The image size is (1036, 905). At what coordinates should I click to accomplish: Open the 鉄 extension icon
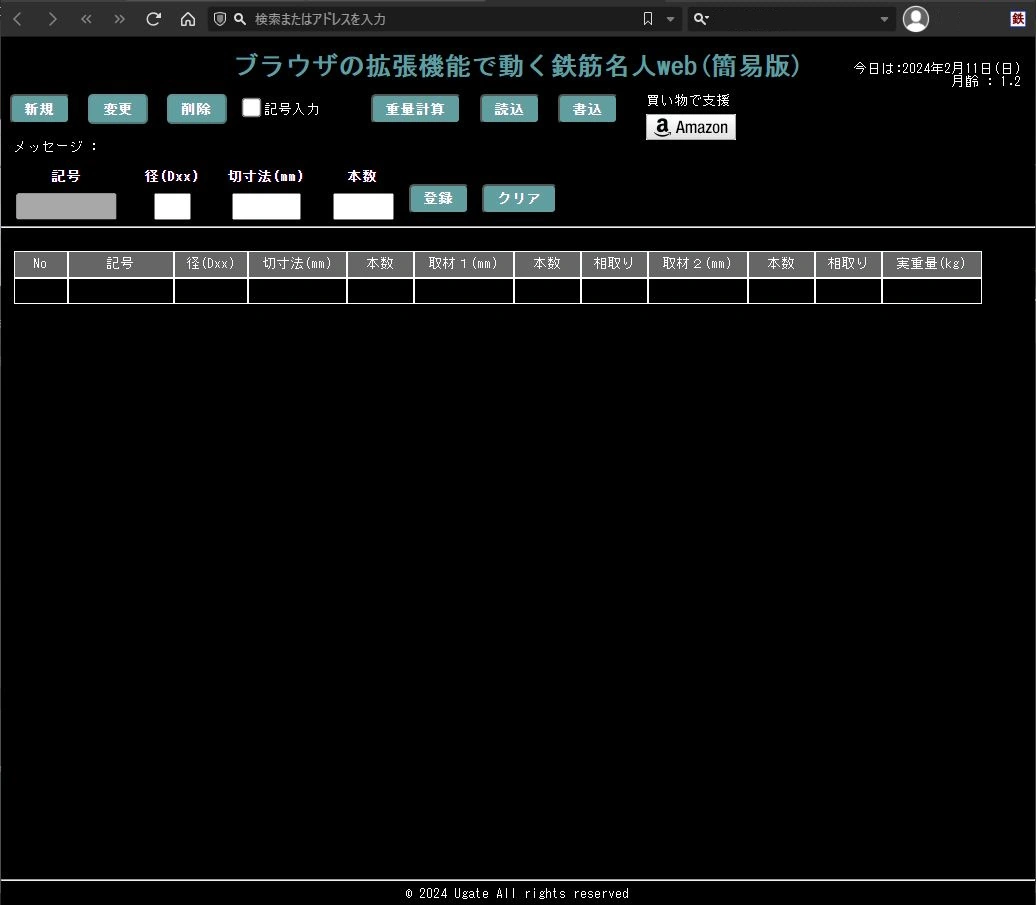point(1017,19)
